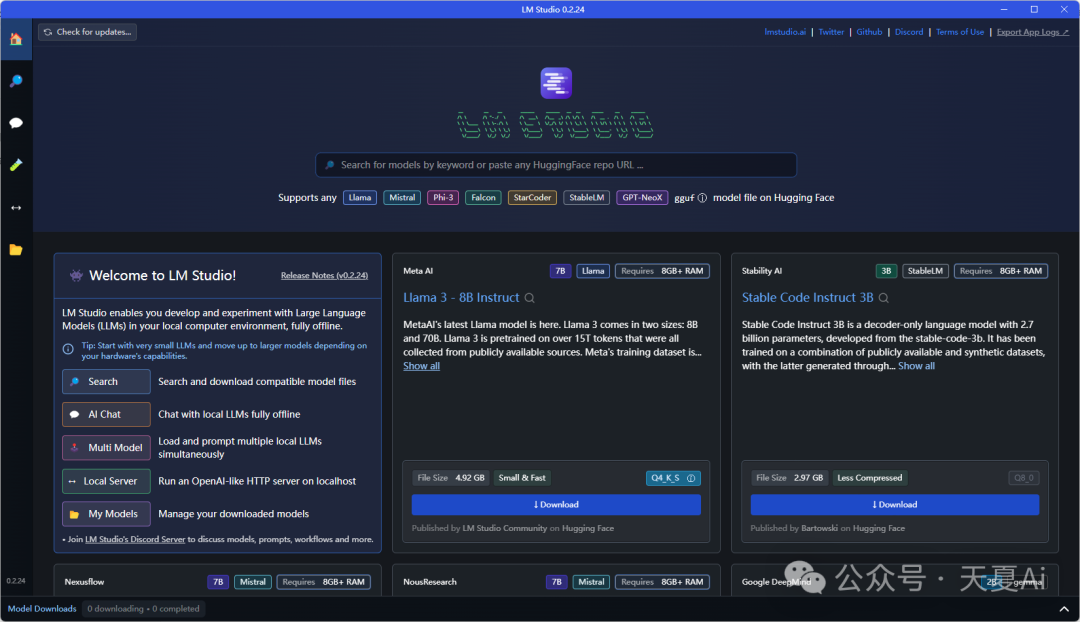Click the gguf info icon
1080x622 pixels.
click(x=702, y=198)
